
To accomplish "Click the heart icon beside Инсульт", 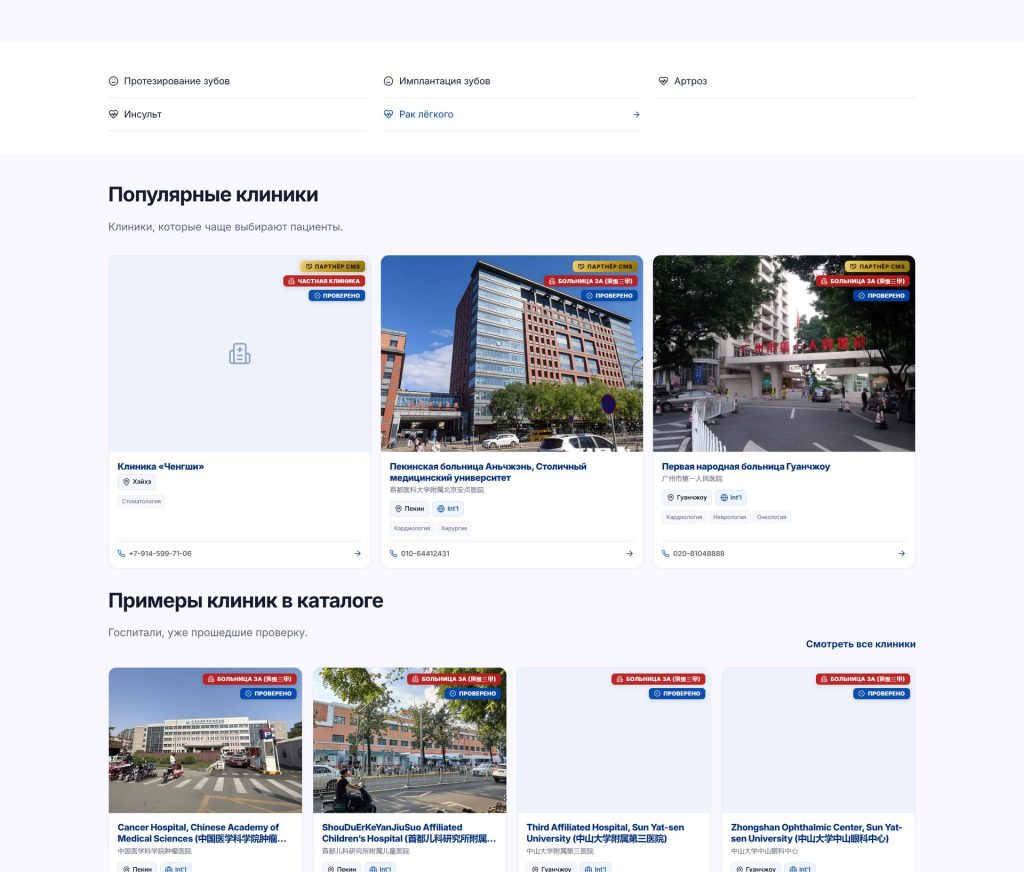I will (x=113, y=114).
